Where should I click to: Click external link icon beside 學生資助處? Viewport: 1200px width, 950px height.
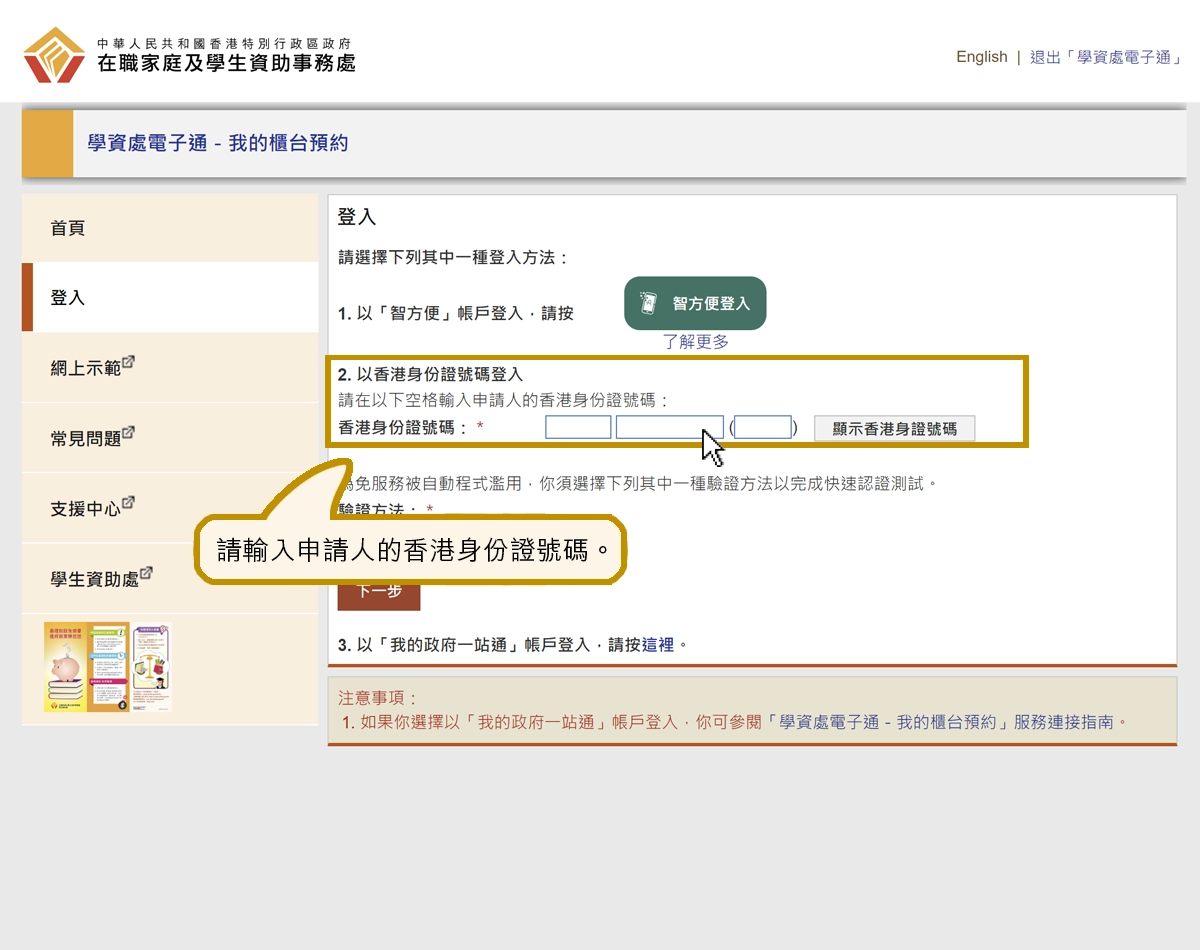[146, 573]
